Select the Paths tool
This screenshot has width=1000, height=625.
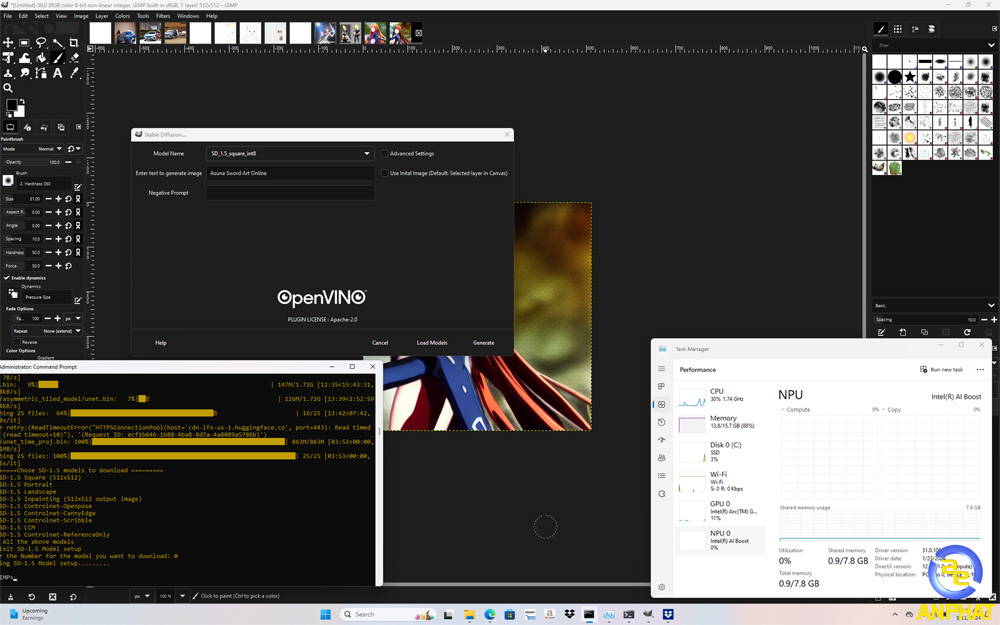41,73
